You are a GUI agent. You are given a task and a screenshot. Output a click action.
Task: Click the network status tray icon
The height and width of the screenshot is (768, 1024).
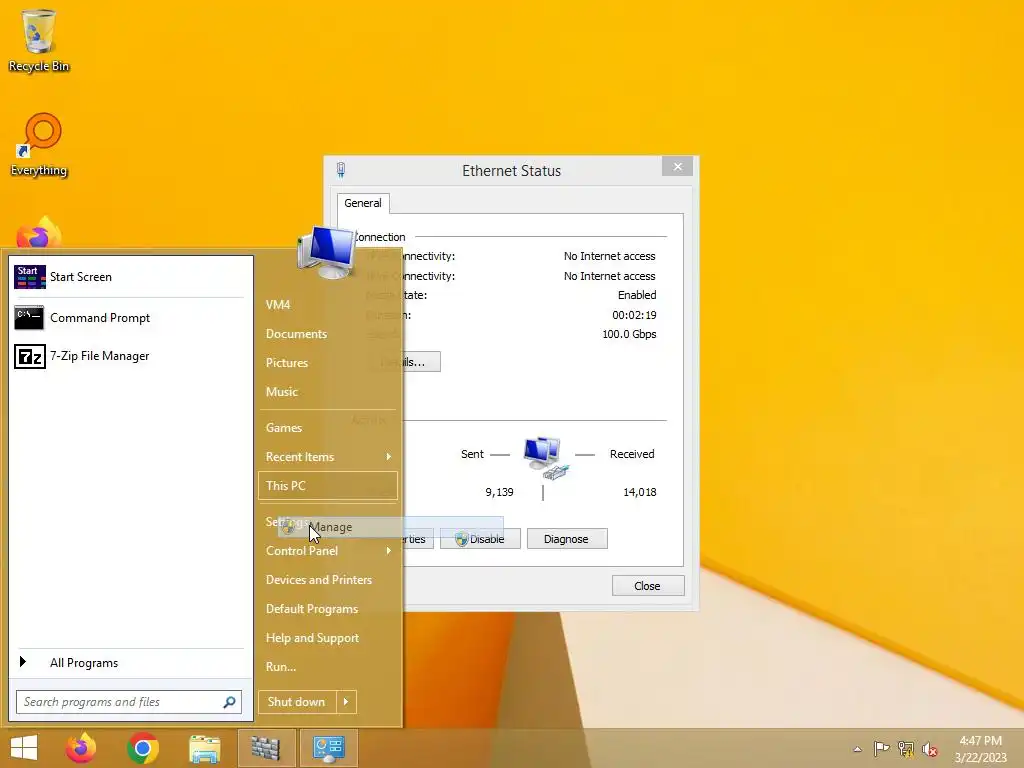click(906, 749)
